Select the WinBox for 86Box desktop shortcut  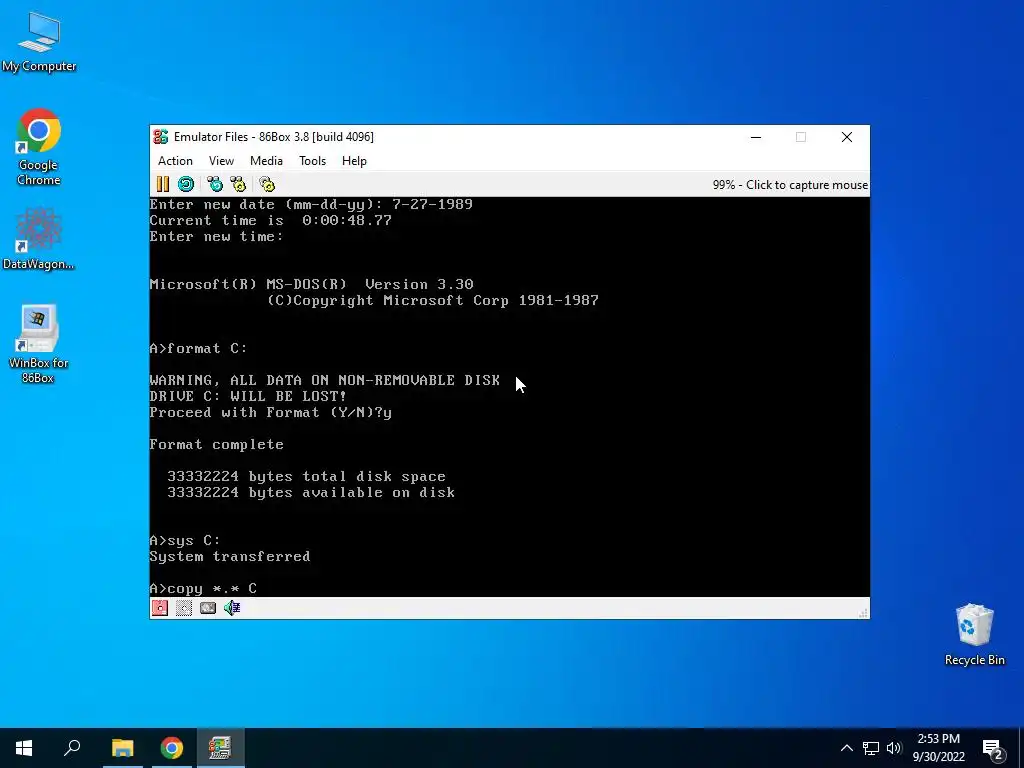pyautogui.click(x=39, y=344)
